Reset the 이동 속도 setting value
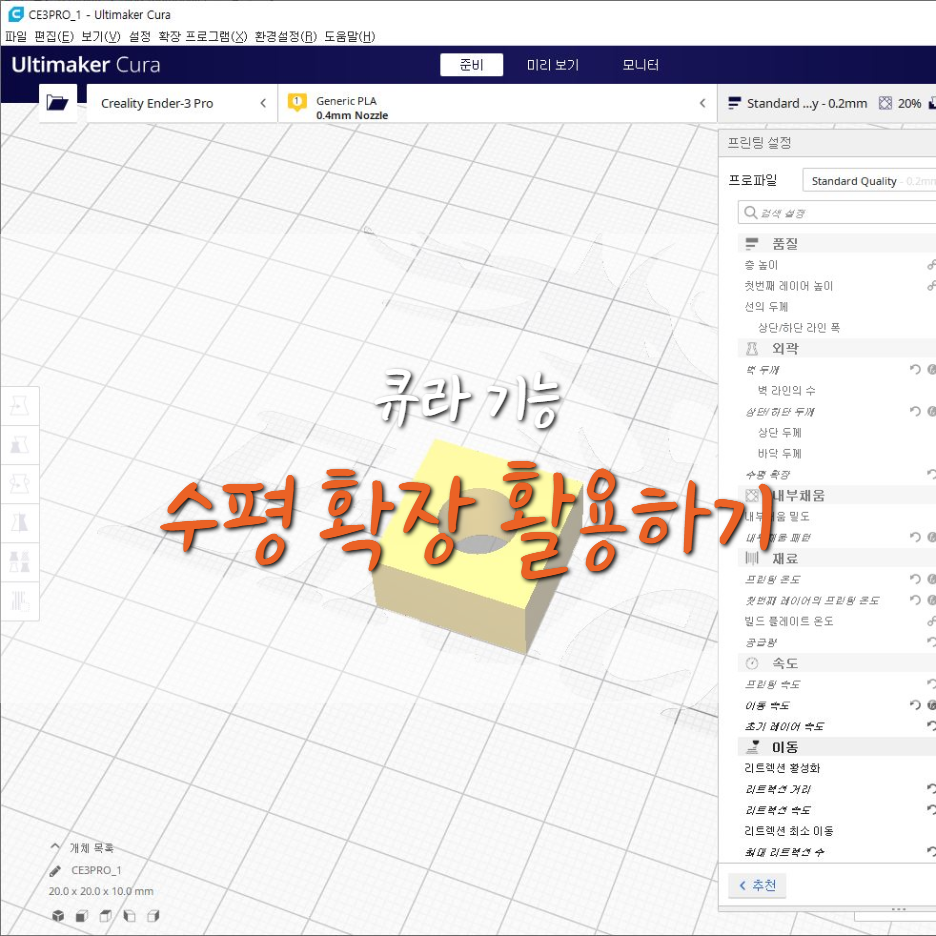 coord(915,705)
